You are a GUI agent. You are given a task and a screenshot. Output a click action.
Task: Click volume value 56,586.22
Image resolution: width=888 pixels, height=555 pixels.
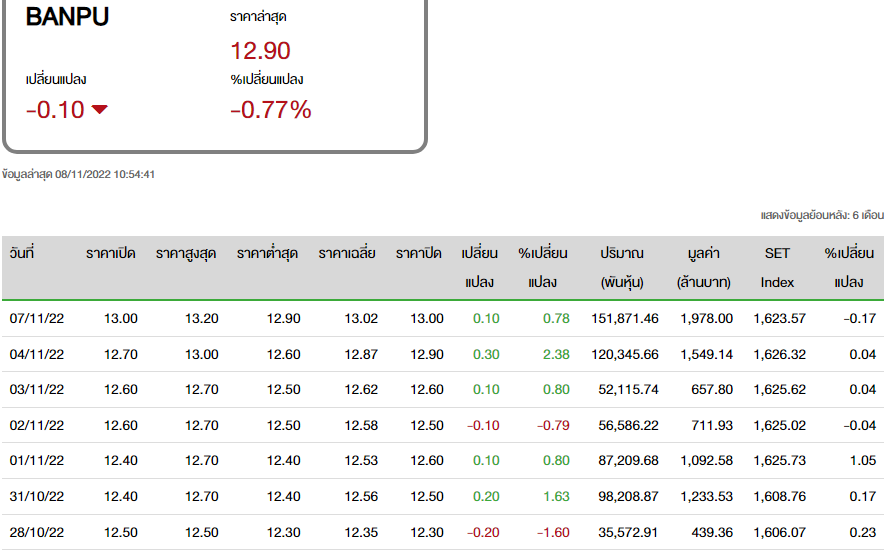pyautogui.click(x=628, y=425)
